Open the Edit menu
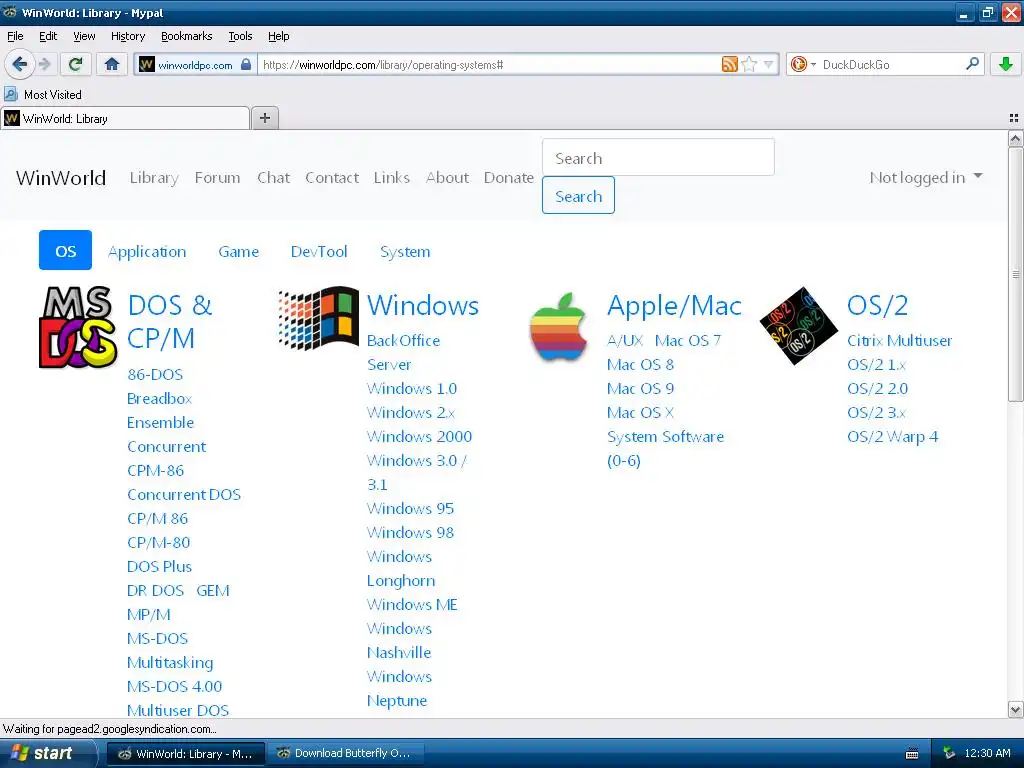The width and height of the screenshot is (1024, 768). point(48,36)
